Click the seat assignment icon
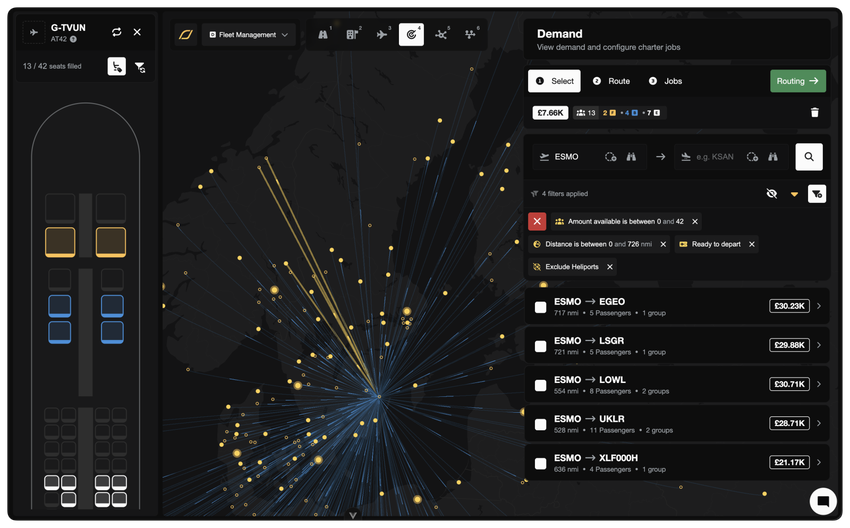This screenshot has width=850, height=528. click(116, 67)
